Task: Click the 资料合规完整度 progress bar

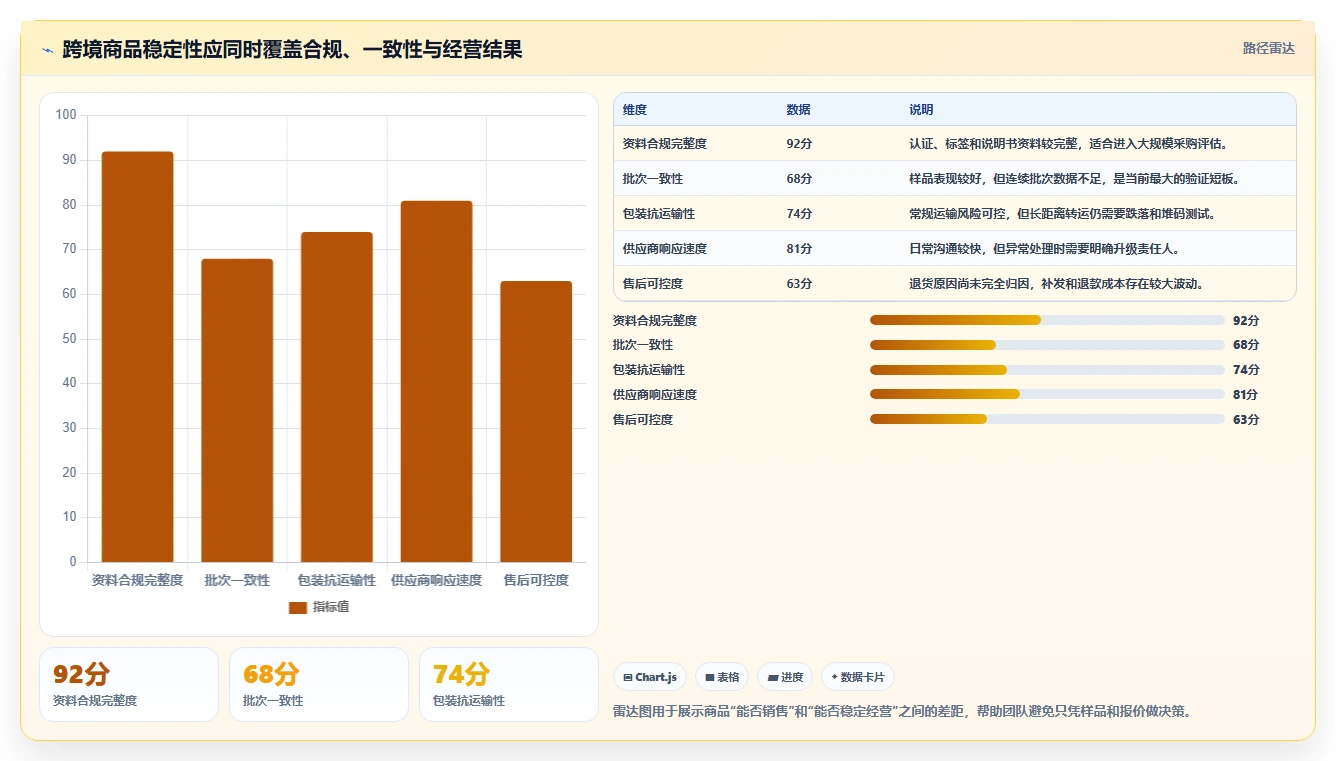Action: tap(1047, 320)
